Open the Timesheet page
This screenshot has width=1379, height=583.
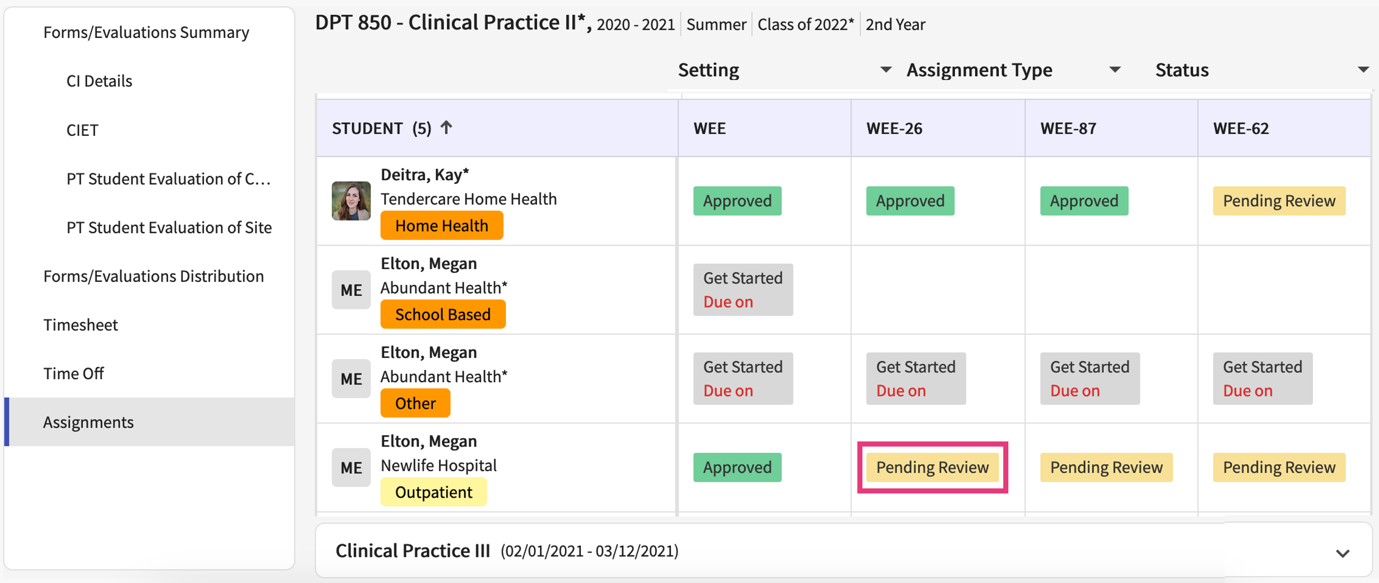[80, 325]
